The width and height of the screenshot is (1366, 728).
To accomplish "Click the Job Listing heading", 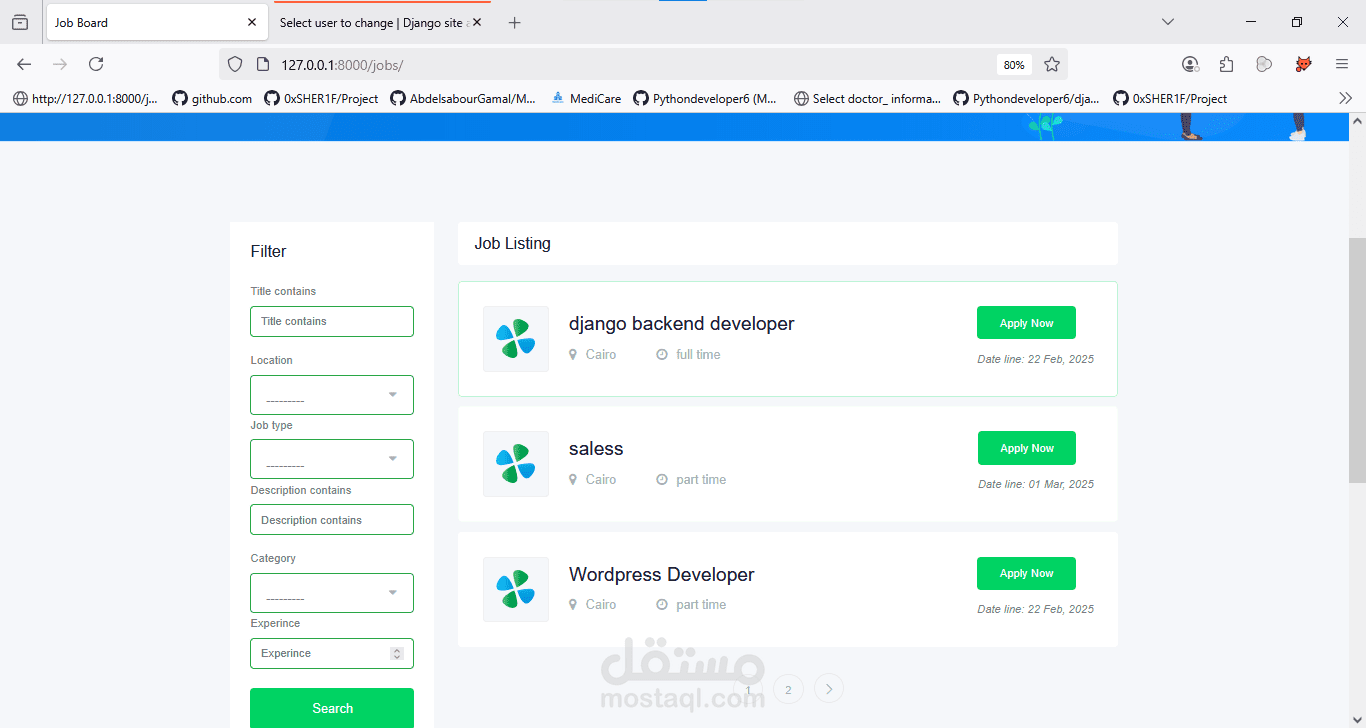I will tap(513, 244).
